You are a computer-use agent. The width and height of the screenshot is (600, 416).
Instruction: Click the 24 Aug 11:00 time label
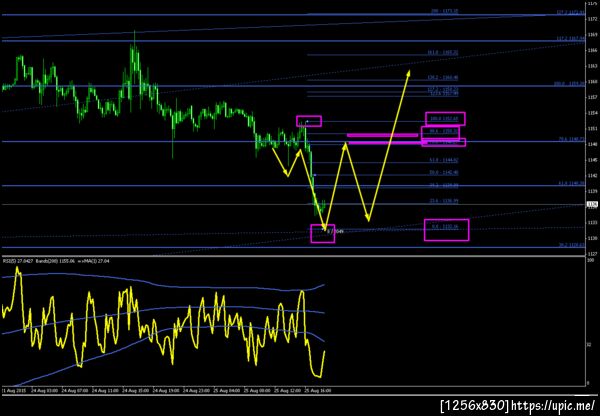point(105,391)
